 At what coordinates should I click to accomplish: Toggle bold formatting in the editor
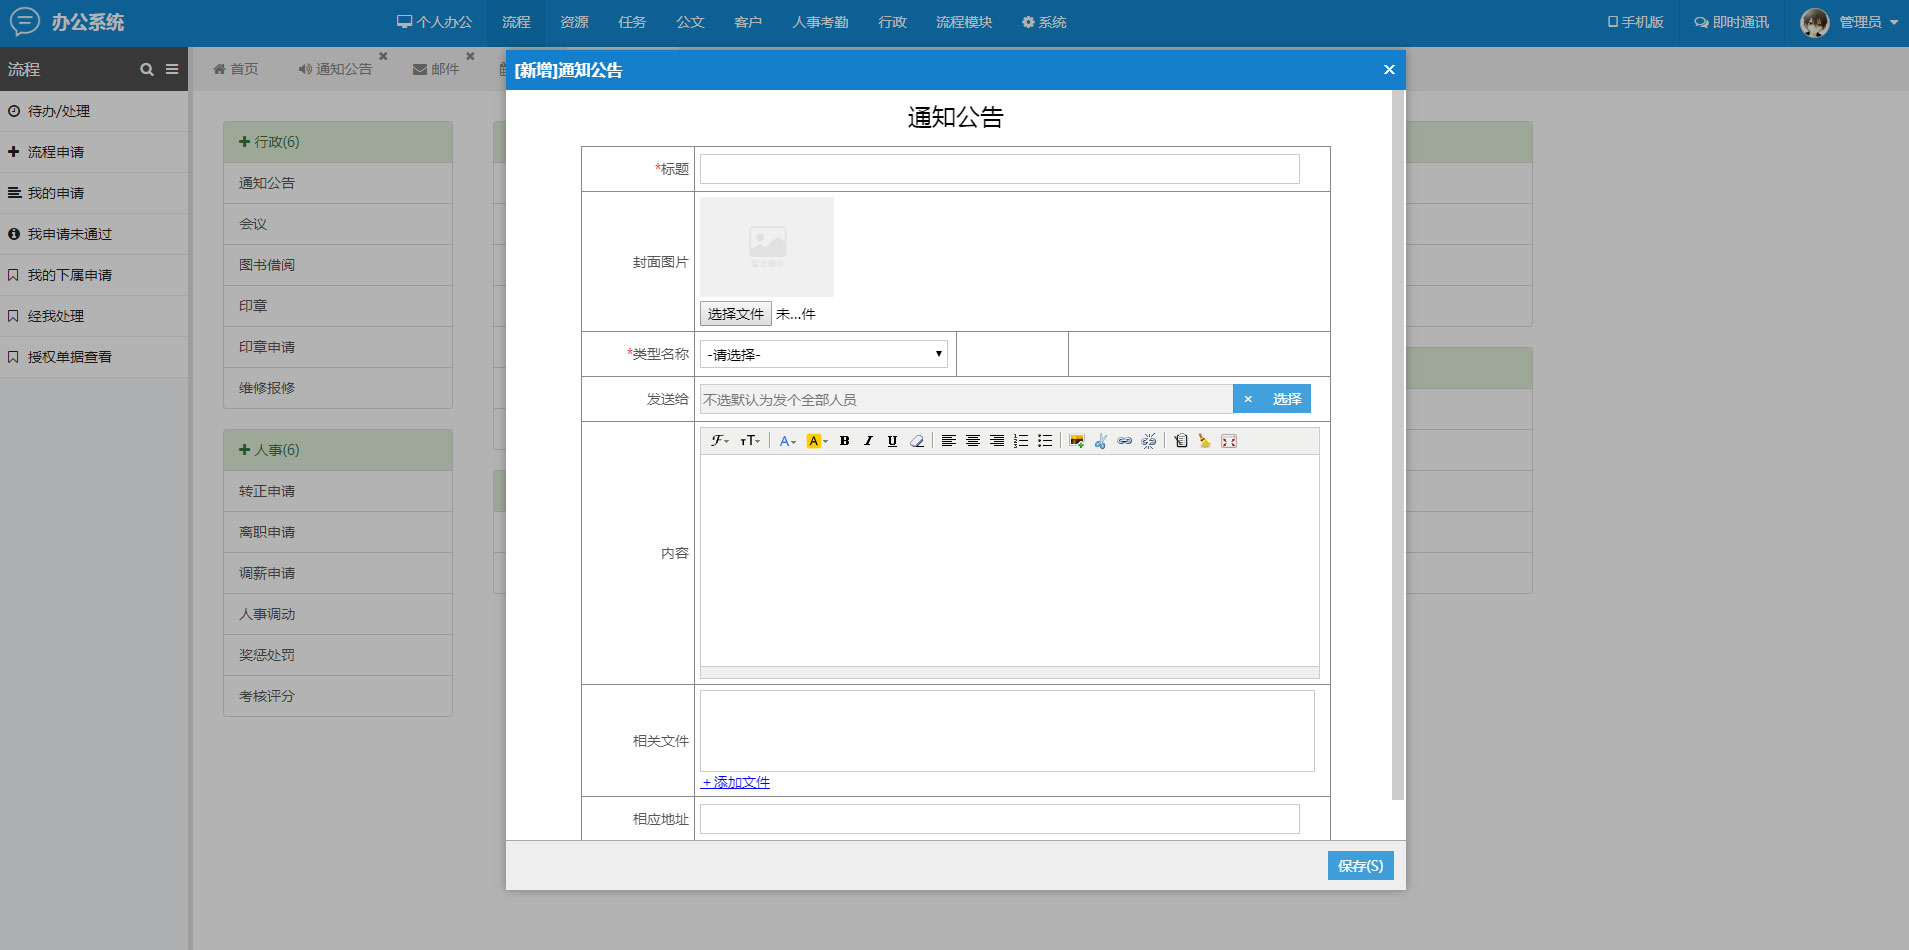click(x=844, y=441)
